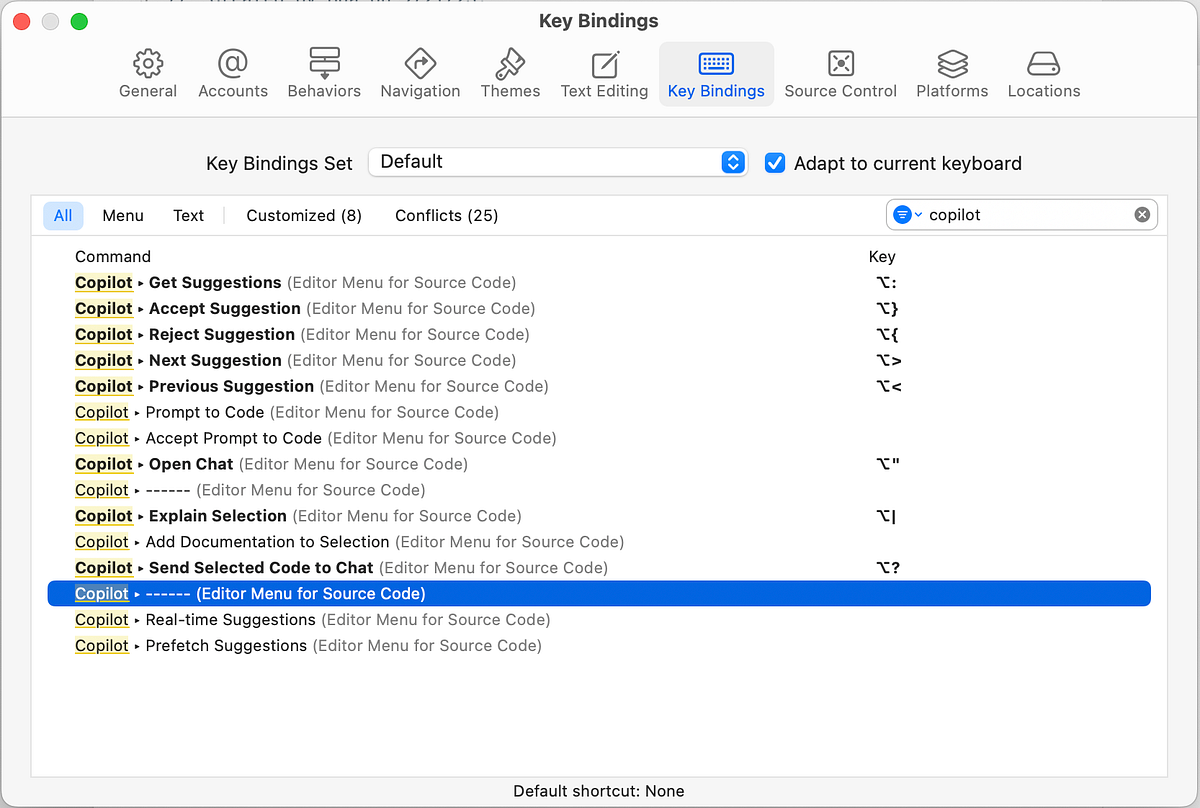The height and width of the screenshot is (808, 1200).
Task: Open the Behaviors preferences pane
Action: pyautogui.click(x=324, y=73)
